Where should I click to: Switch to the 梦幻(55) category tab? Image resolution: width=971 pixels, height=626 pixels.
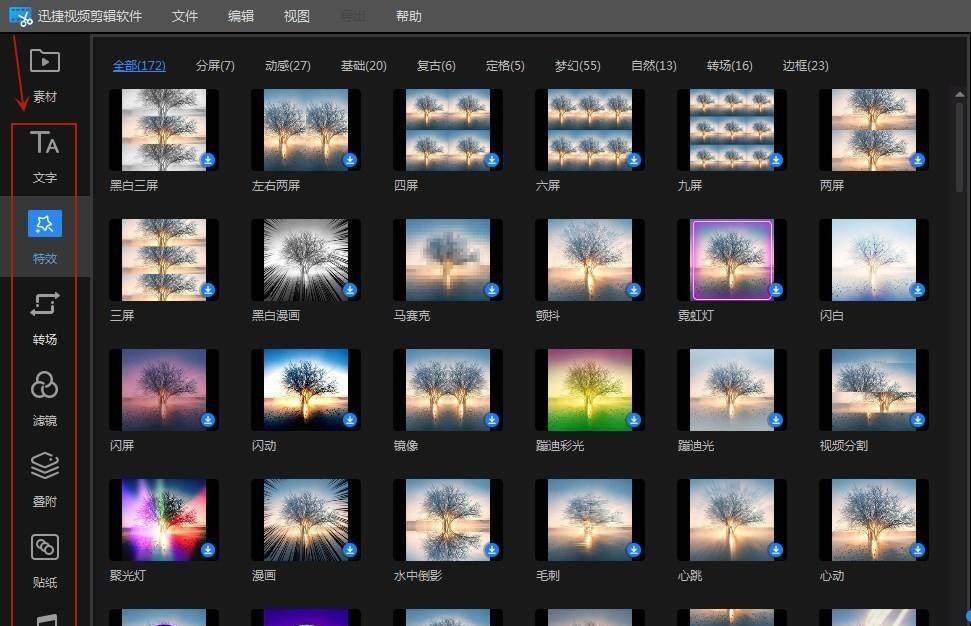(578, 66)
